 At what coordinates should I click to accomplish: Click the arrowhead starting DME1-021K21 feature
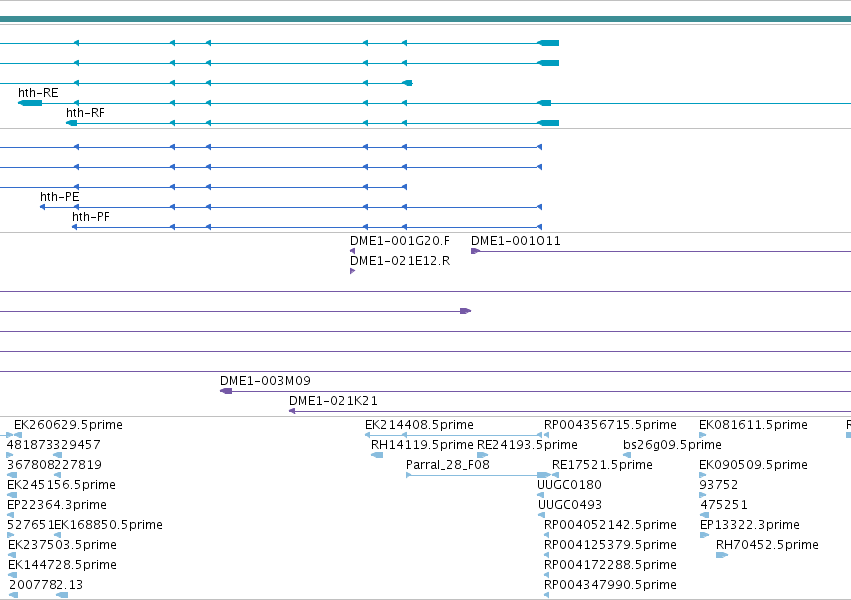pos(292,411)
